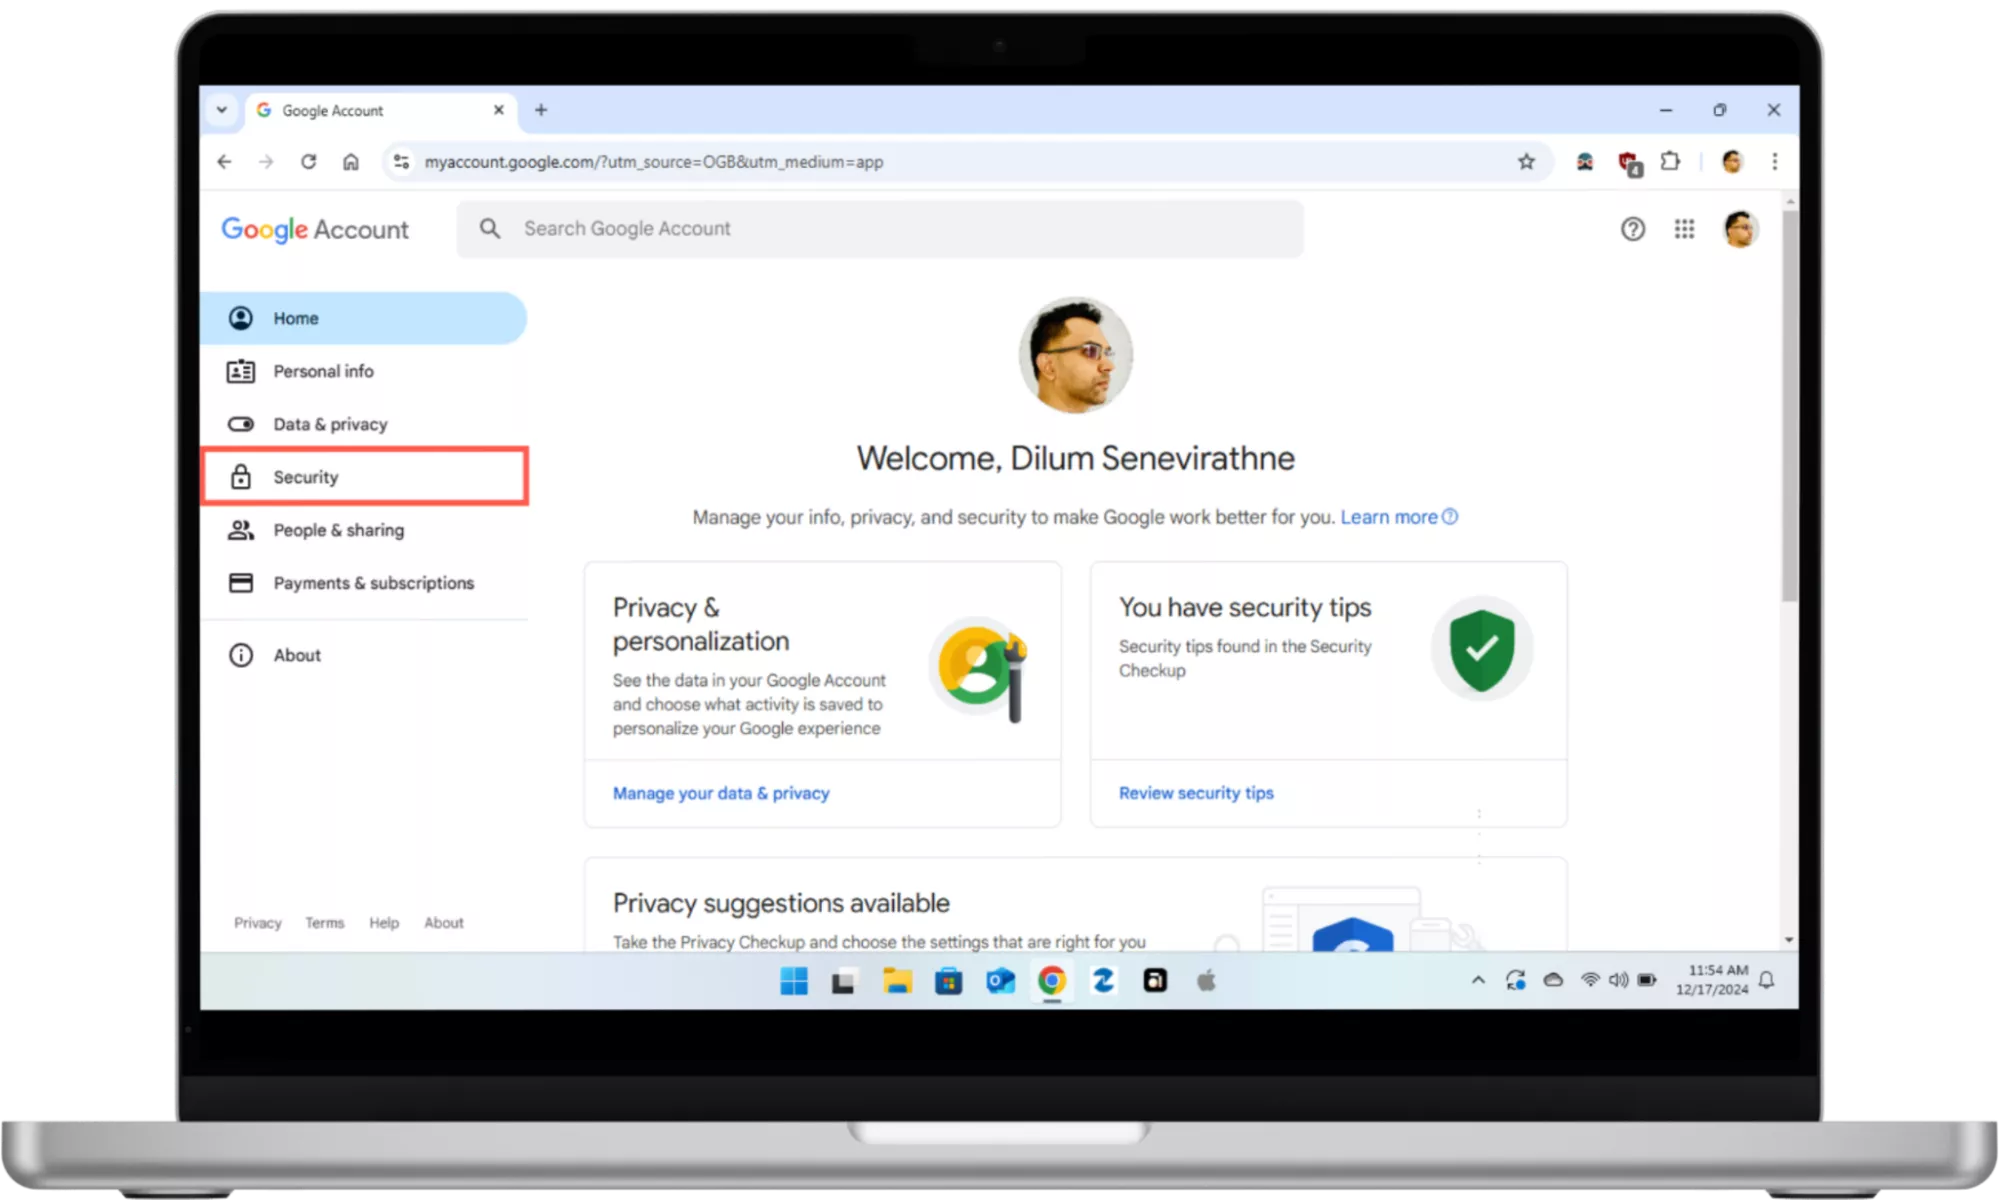Open Chrome three-dot menu

pyautogui.click(x=1775, y=162)
